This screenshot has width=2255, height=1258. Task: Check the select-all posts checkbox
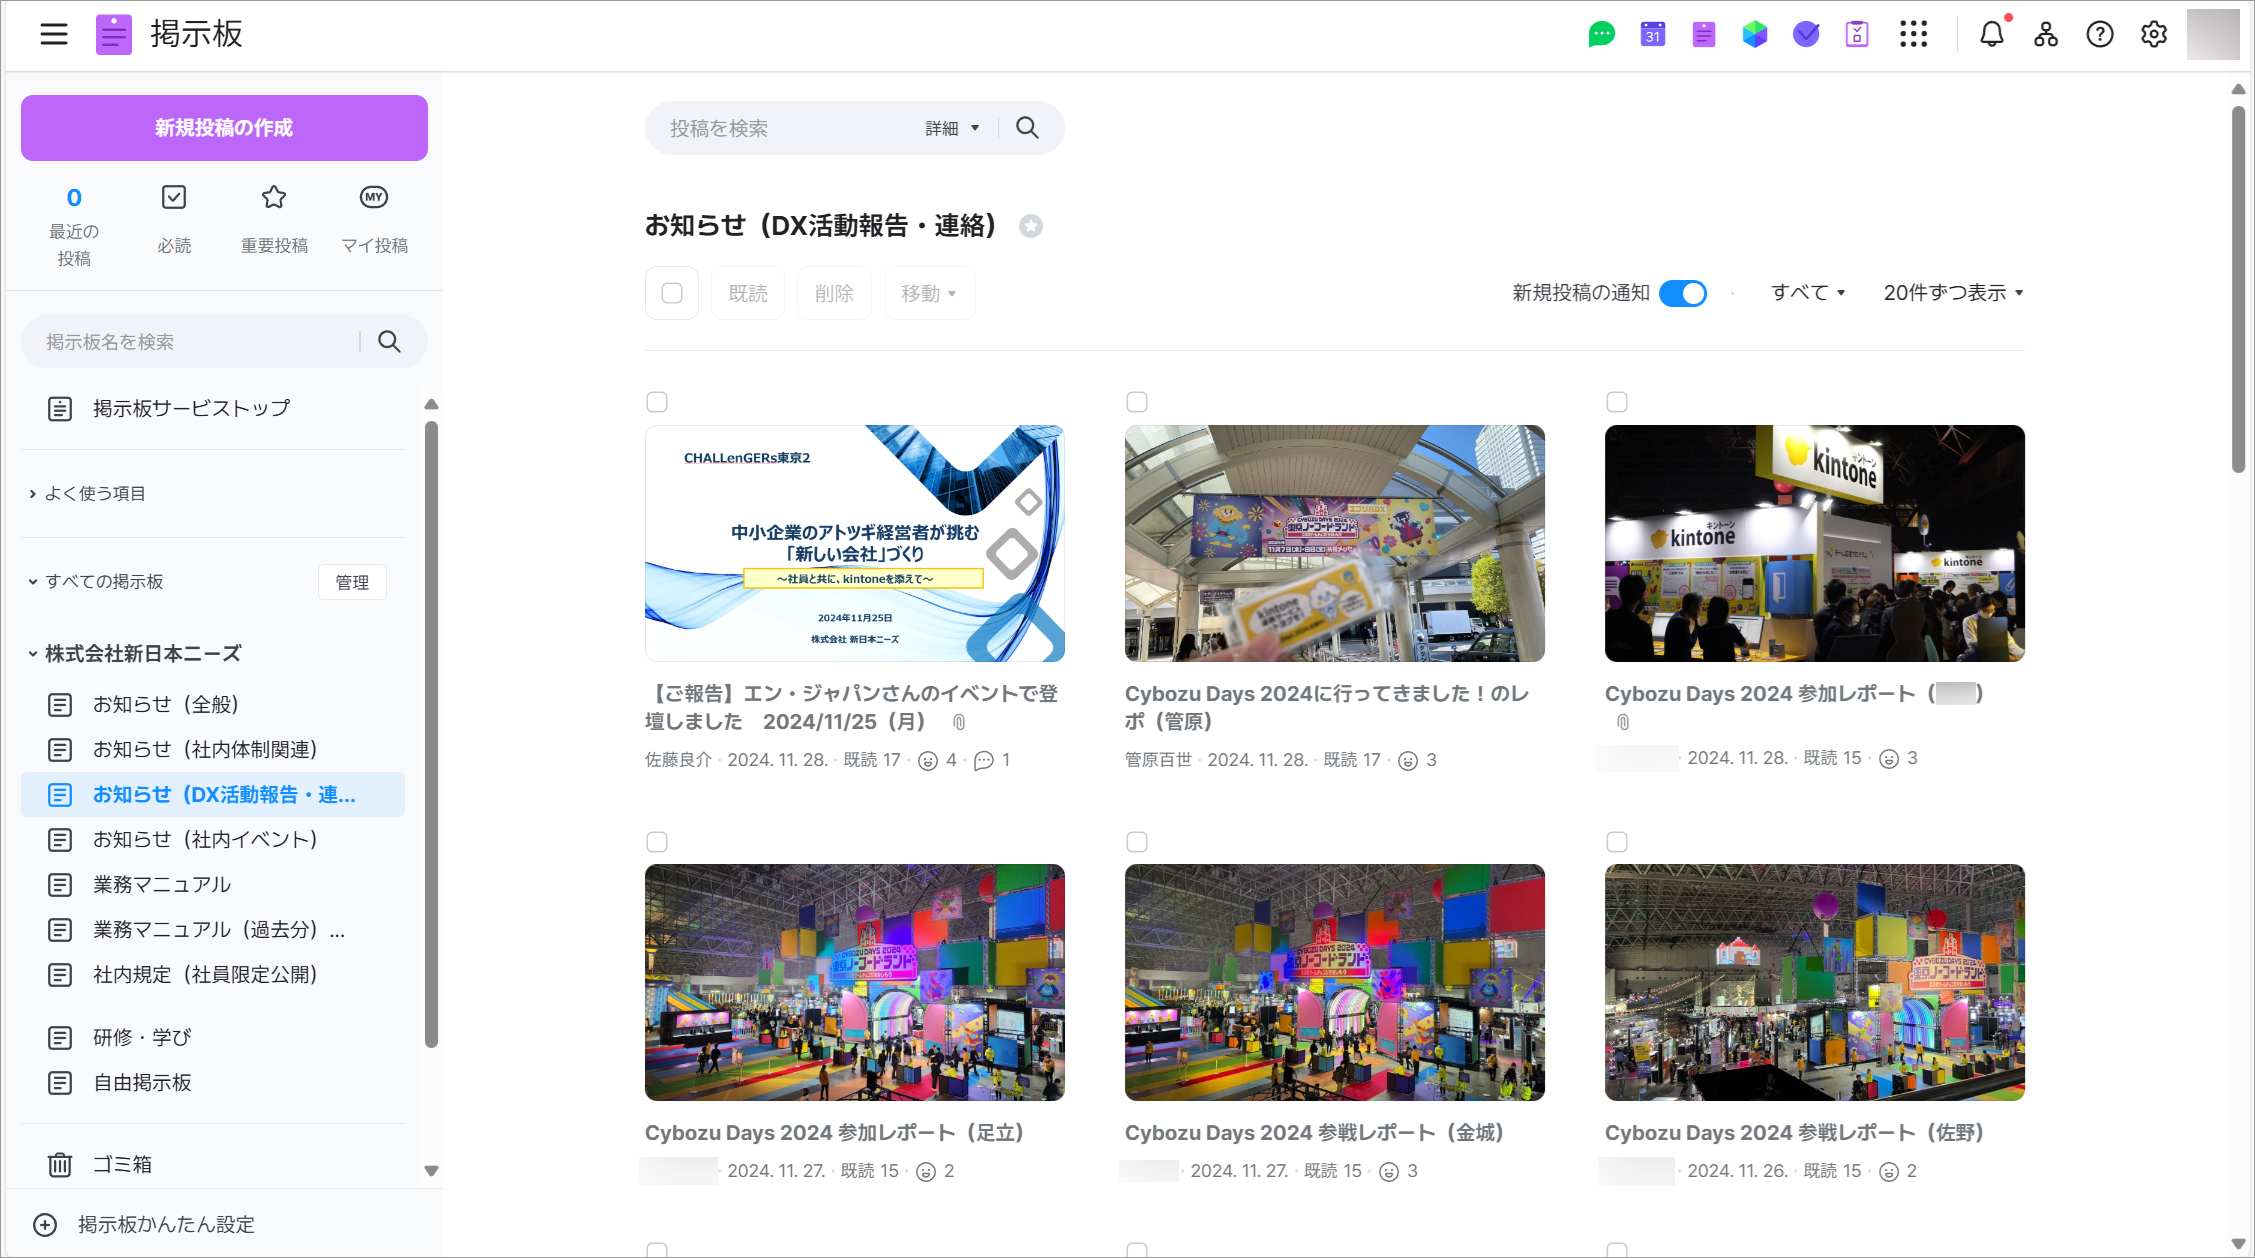[x=672, y=293]
